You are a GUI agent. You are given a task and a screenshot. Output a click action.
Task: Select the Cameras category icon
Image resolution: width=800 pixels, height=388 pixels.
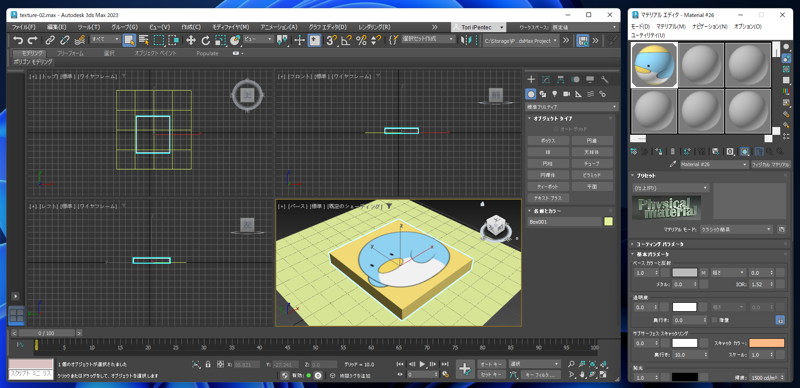567,94
